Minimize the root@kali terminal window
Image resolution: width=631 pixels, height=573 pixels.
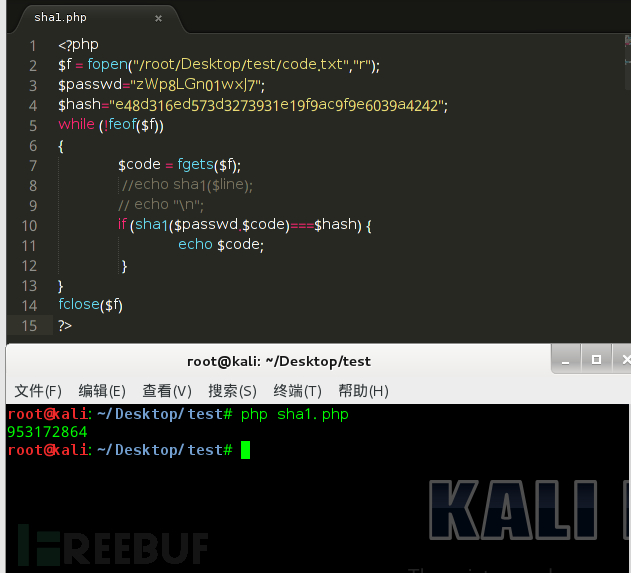pyautogui.click(x=565, y=359)
